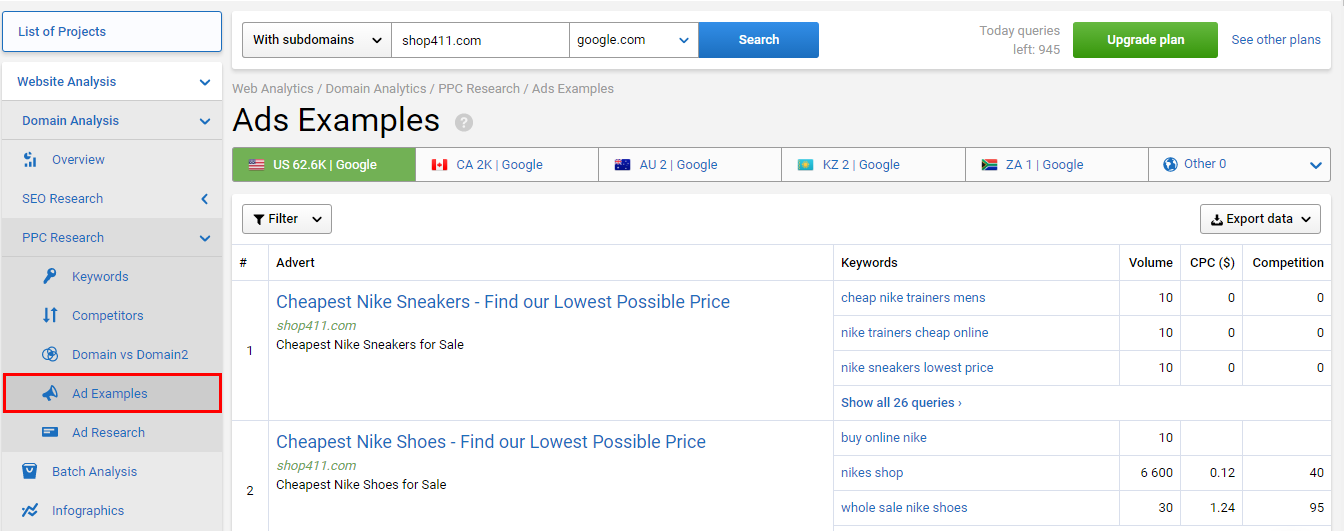Open the Export data dropdown
The height and width of the screenshot is (531, 1344).
[x=1260, y=219]
